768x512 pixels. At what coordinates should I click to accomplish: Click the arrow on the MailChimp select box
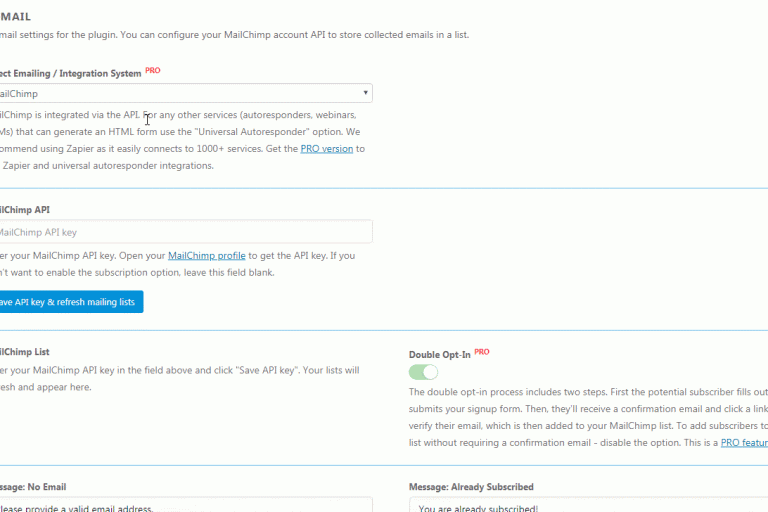[x=366, y=93]
